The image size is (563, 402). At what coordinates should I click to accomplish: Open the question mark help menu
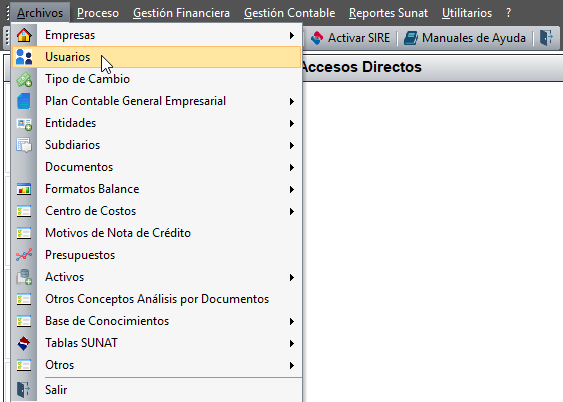508,13
